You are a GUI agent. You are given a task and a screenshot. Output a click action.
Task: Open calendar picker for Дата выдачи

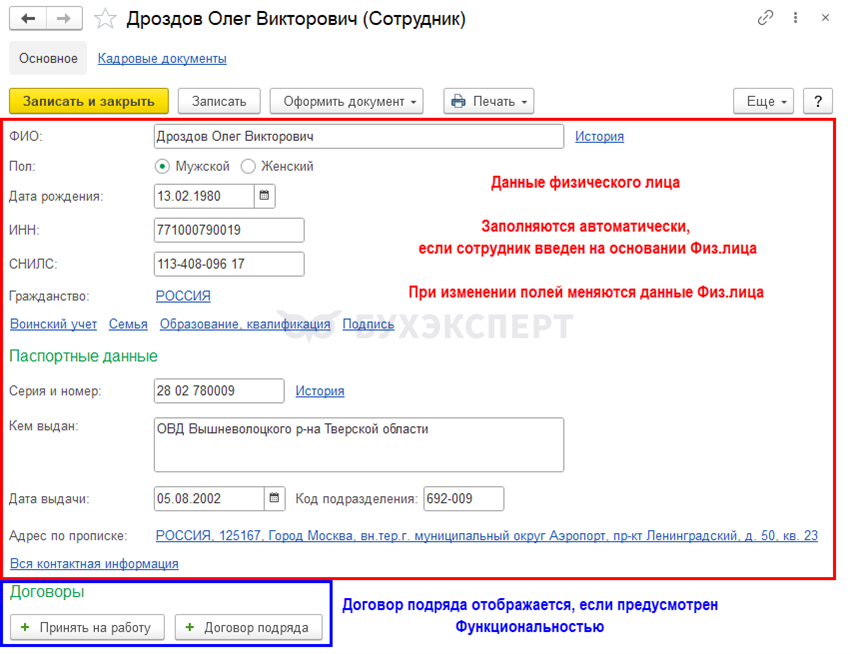click(x=274, y=498)
